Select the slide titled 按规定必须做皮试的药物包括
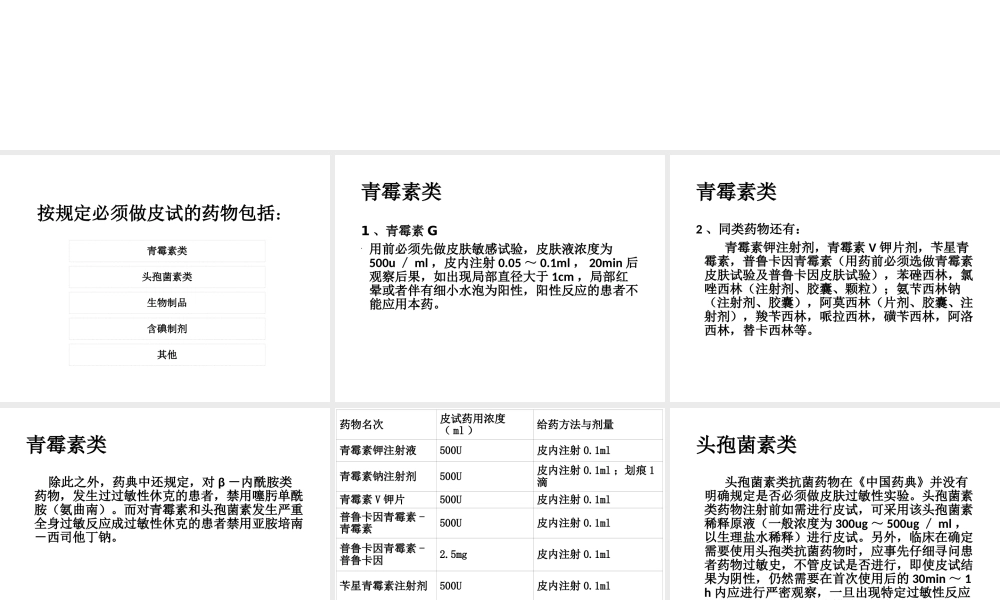Screen dimensions: 1000x600 [x=160, y=211]
